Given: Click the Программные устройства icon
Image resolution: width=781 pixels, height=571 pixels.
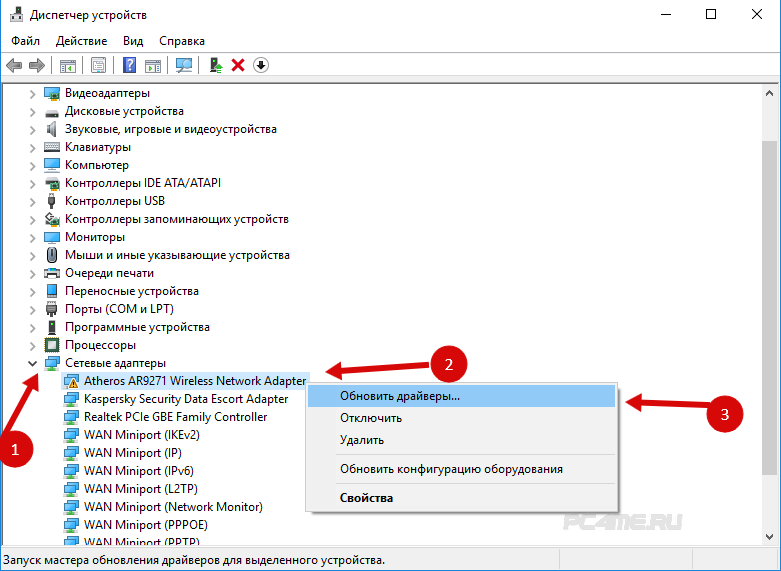Looking at the screenshot, I should click(52, 327).
